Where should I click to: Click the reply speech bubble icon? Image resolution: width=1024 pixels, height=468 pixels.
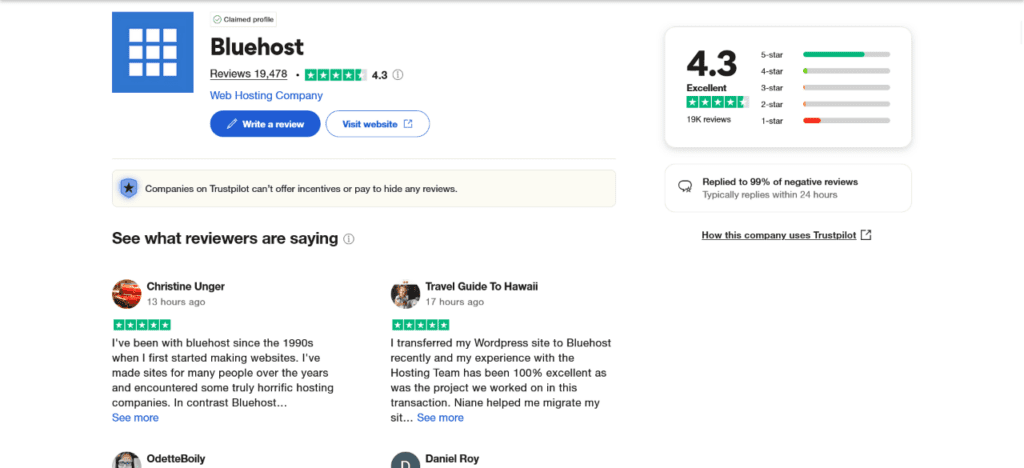(x=685, y=187)
